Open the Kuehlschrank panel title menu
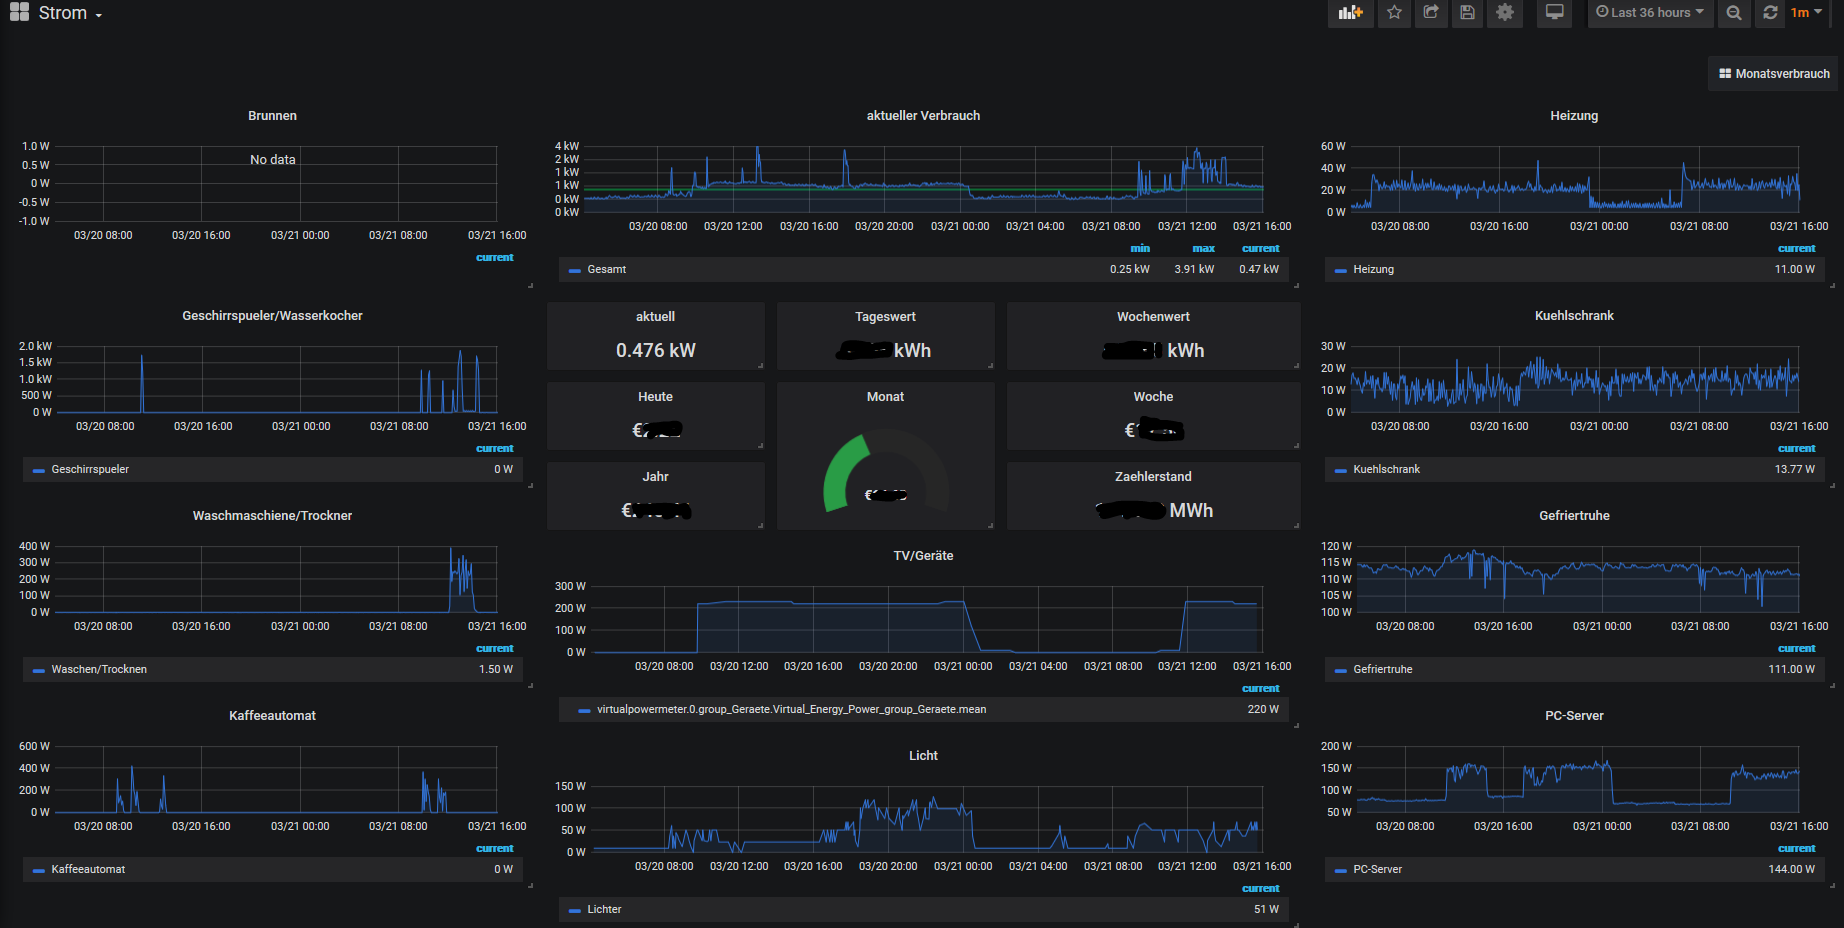The image size is (1844, 928). point(1574,316)
